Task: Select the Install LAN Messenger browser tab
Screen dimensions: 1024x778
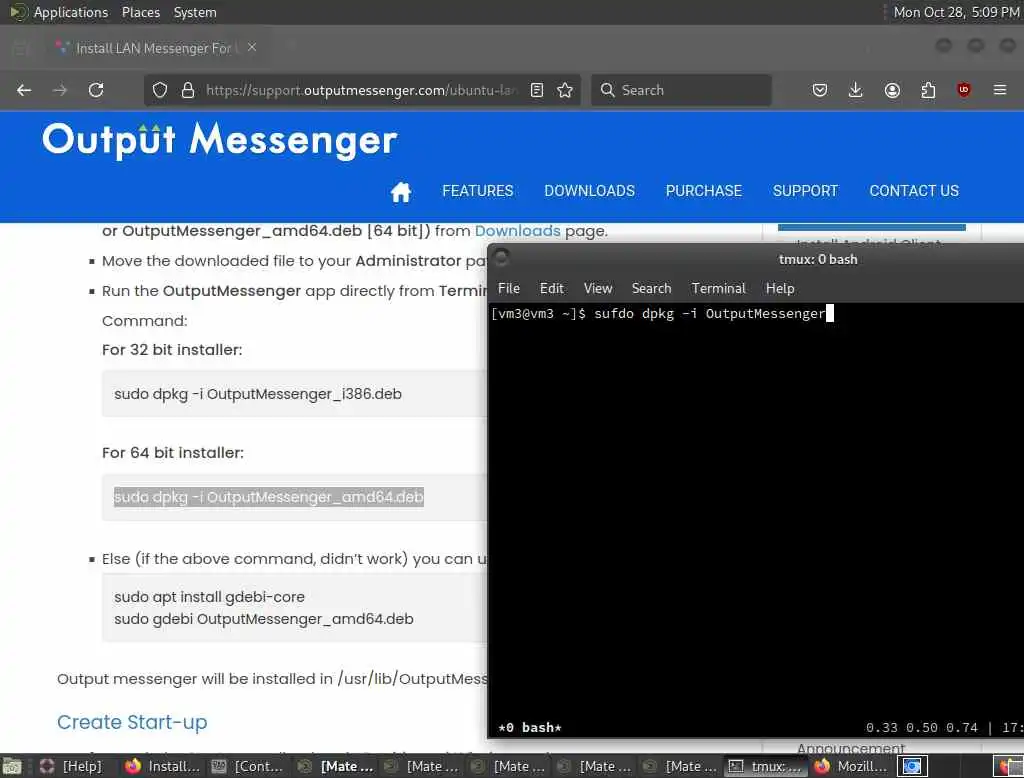Action: (153, 48)
